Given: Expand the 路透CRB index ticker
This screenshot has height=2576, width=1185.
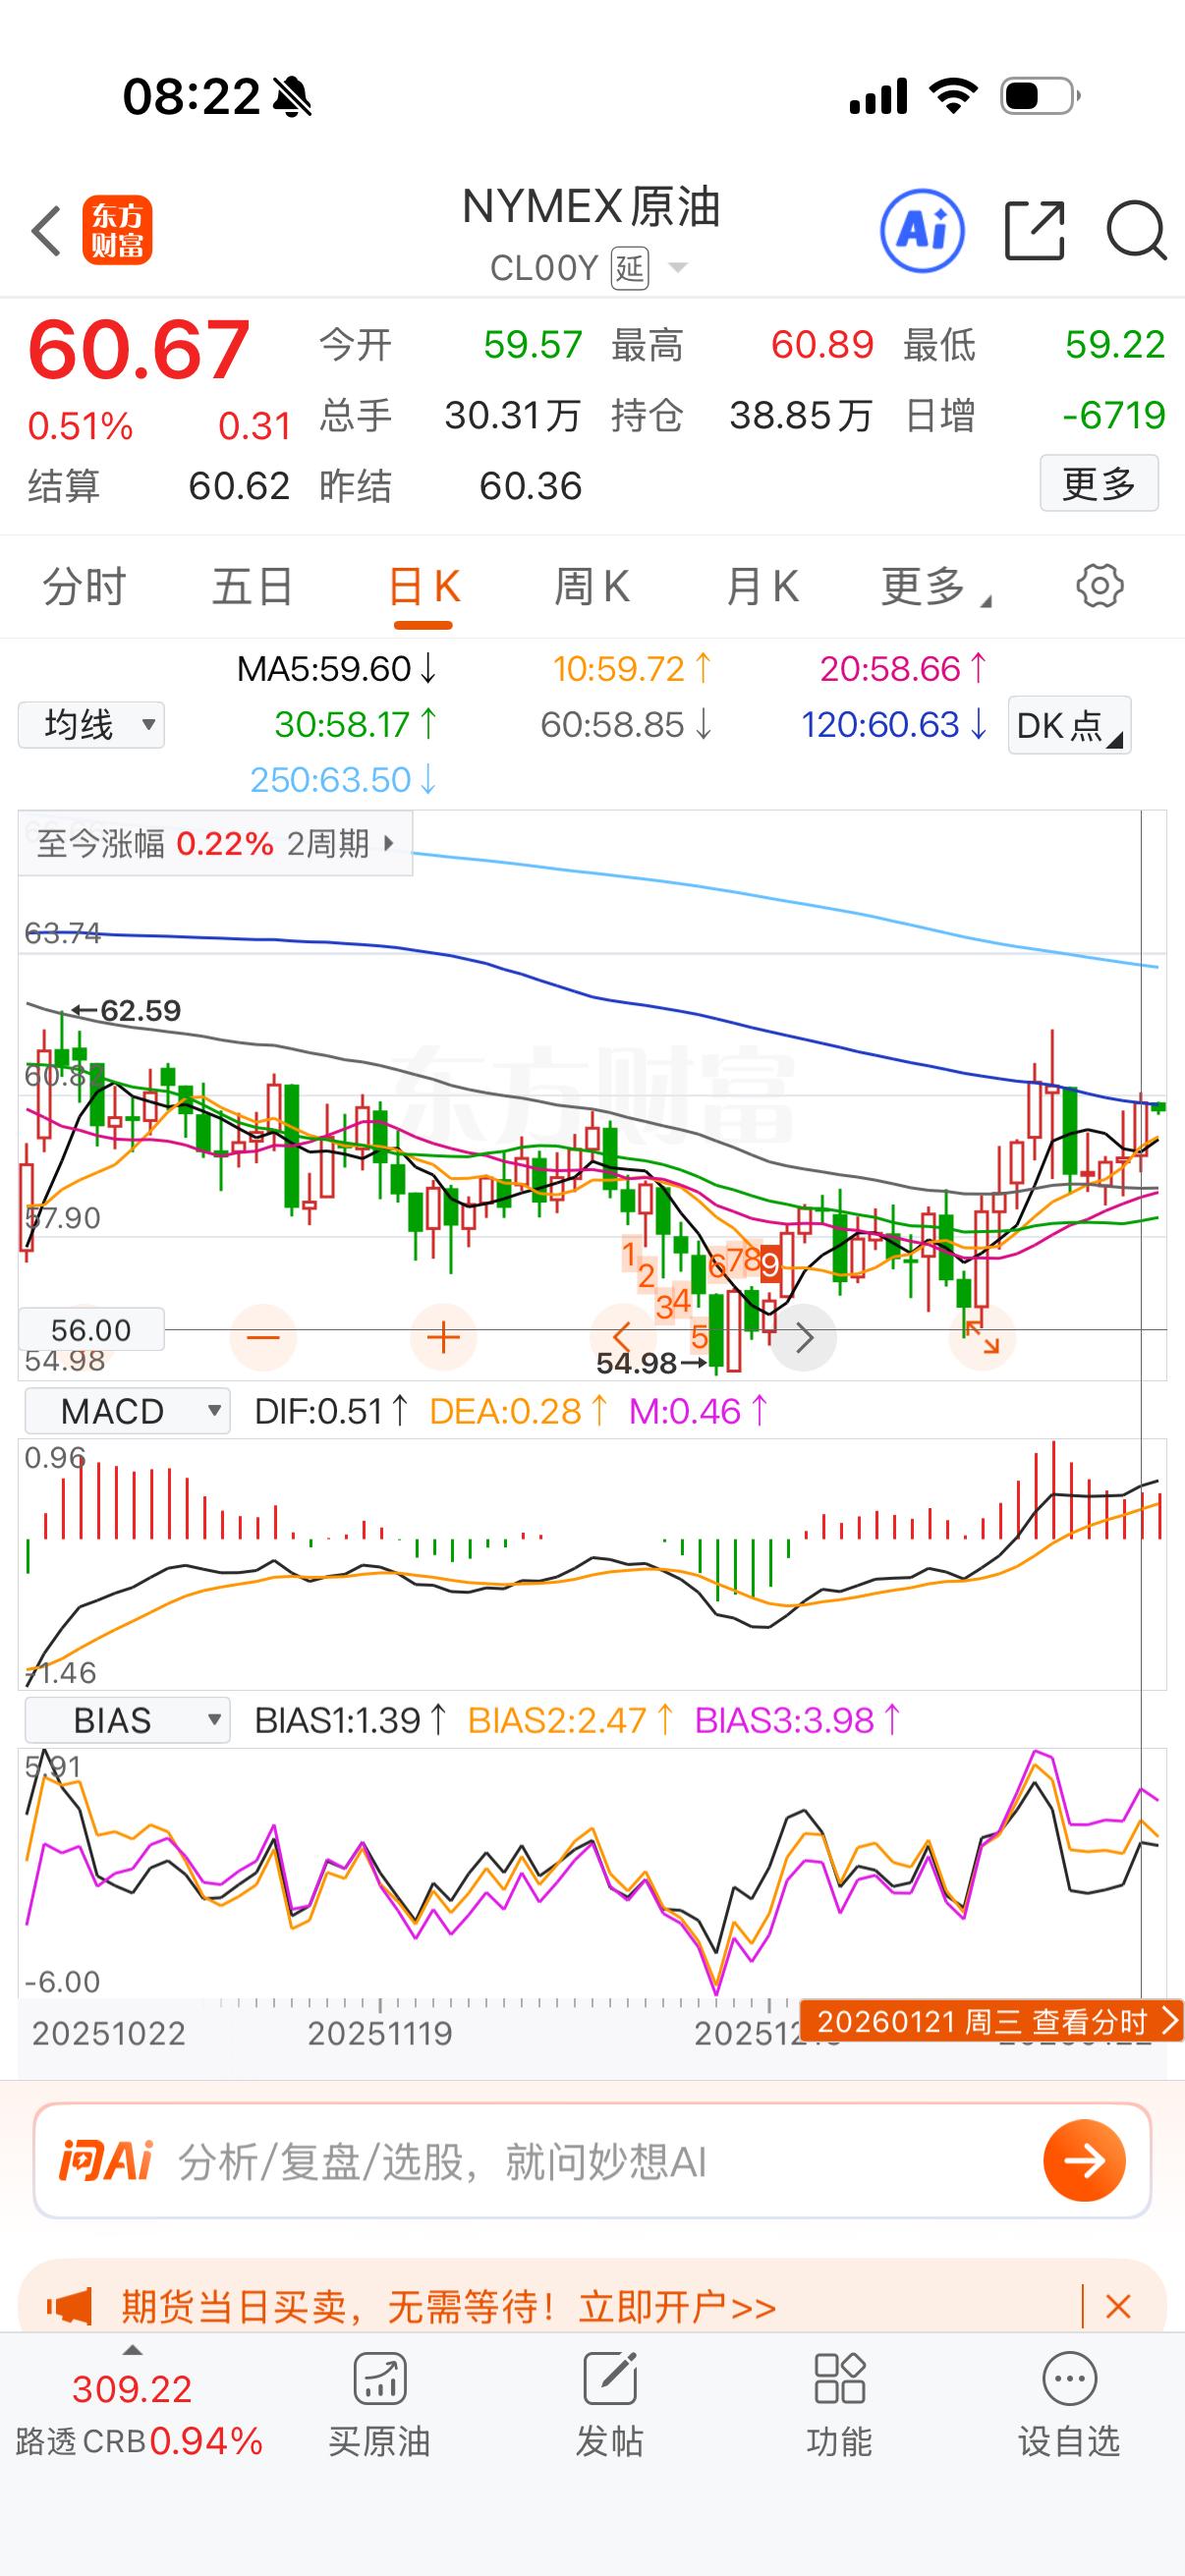Looking at the screenshot, I should (132, 2350).
